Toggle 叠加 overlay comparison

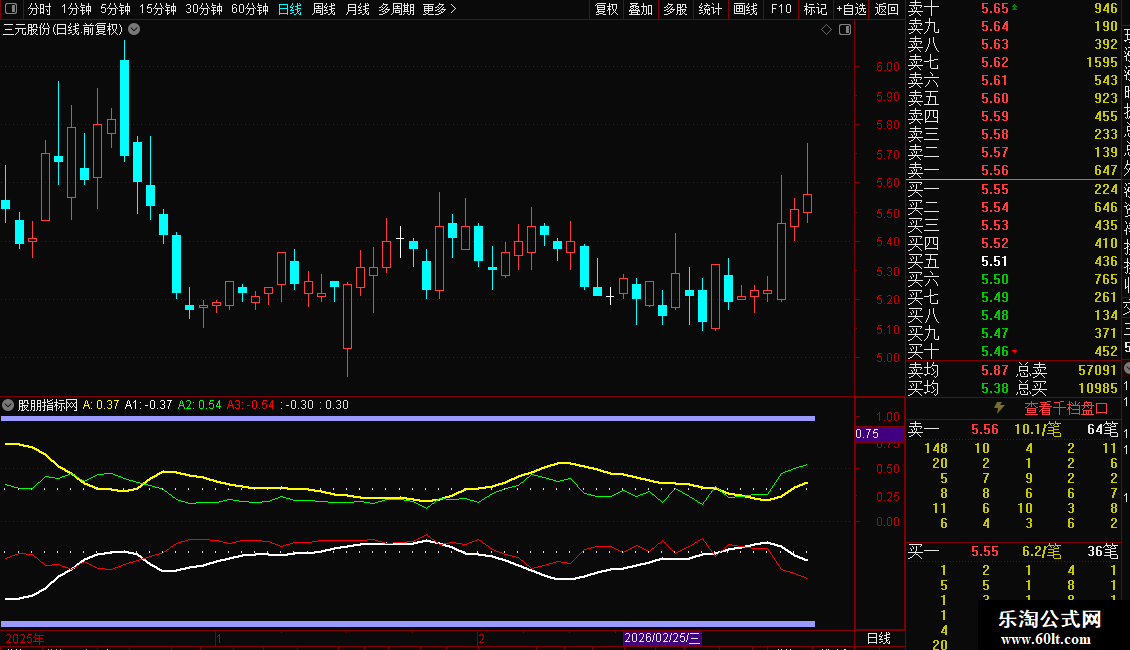click(x=640, y=9)
